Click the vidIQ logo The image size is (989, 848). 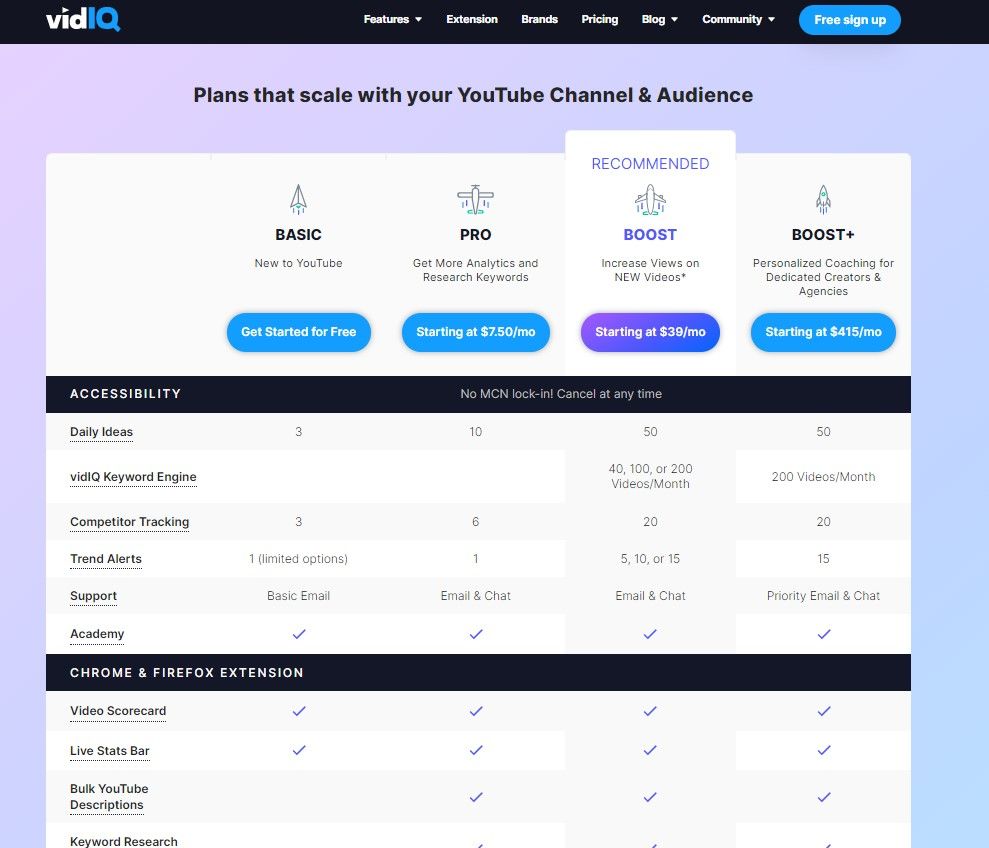83,19
